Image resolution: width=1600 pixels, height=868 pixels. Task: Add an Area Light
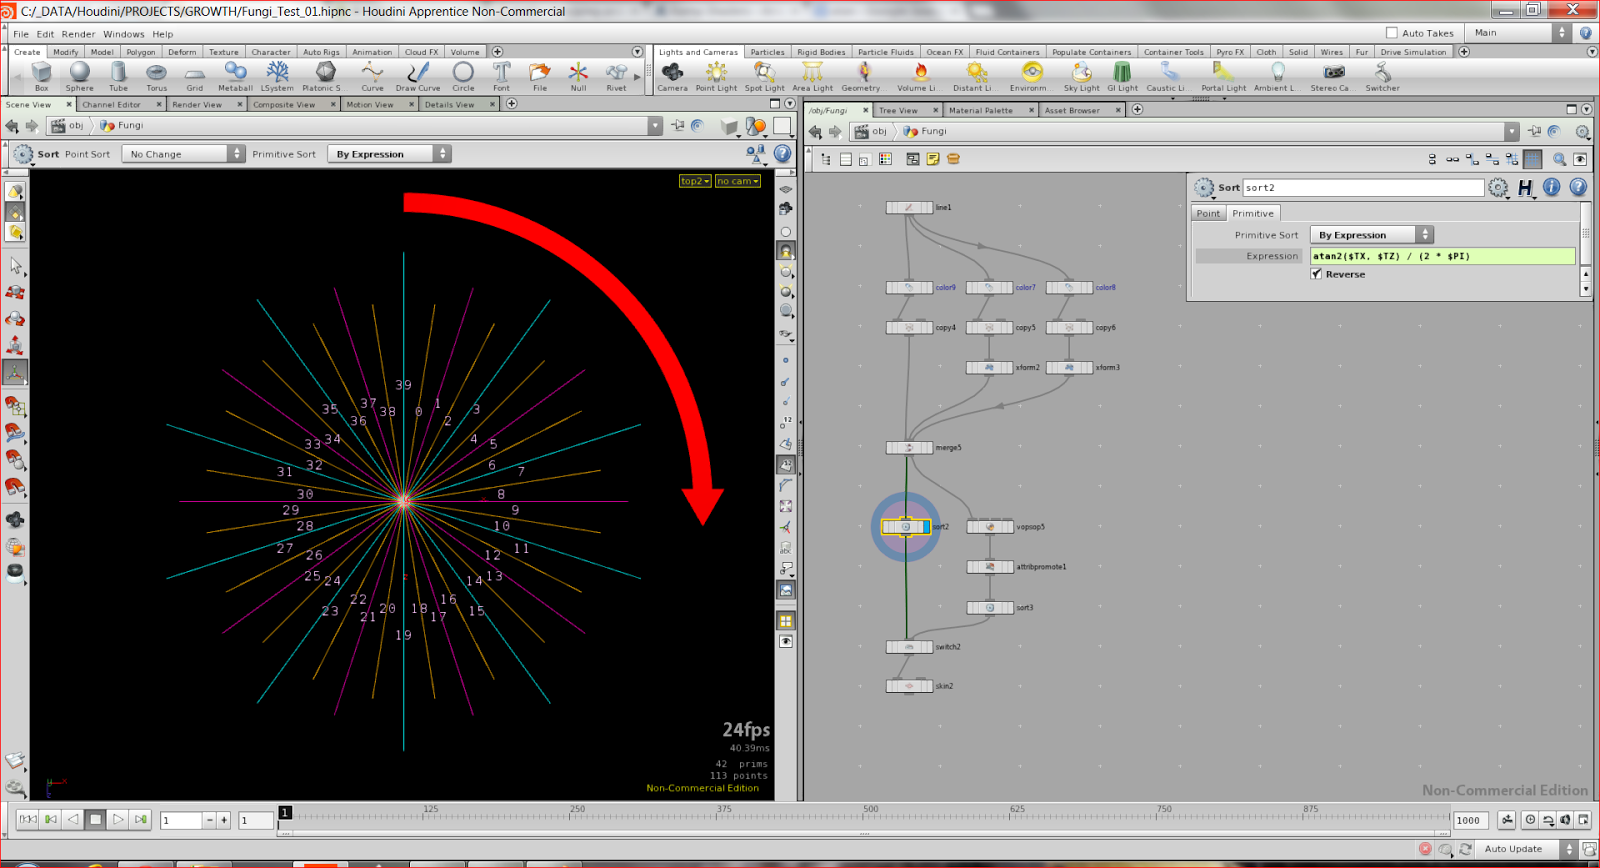[x=812, y=76]
